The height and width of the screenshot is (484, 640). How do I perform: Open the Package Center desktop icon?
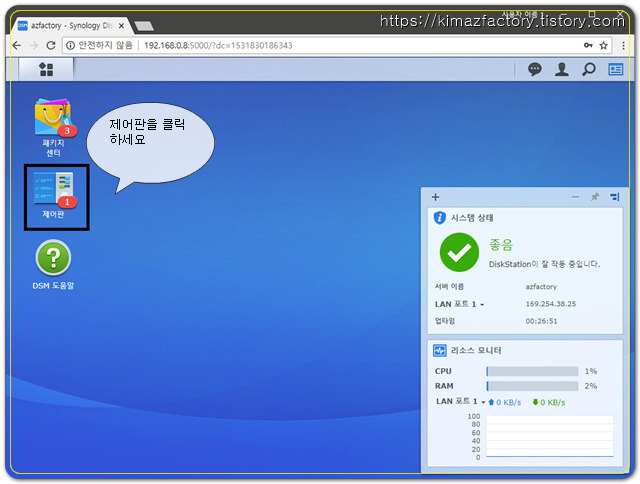[x=53, y=127]
